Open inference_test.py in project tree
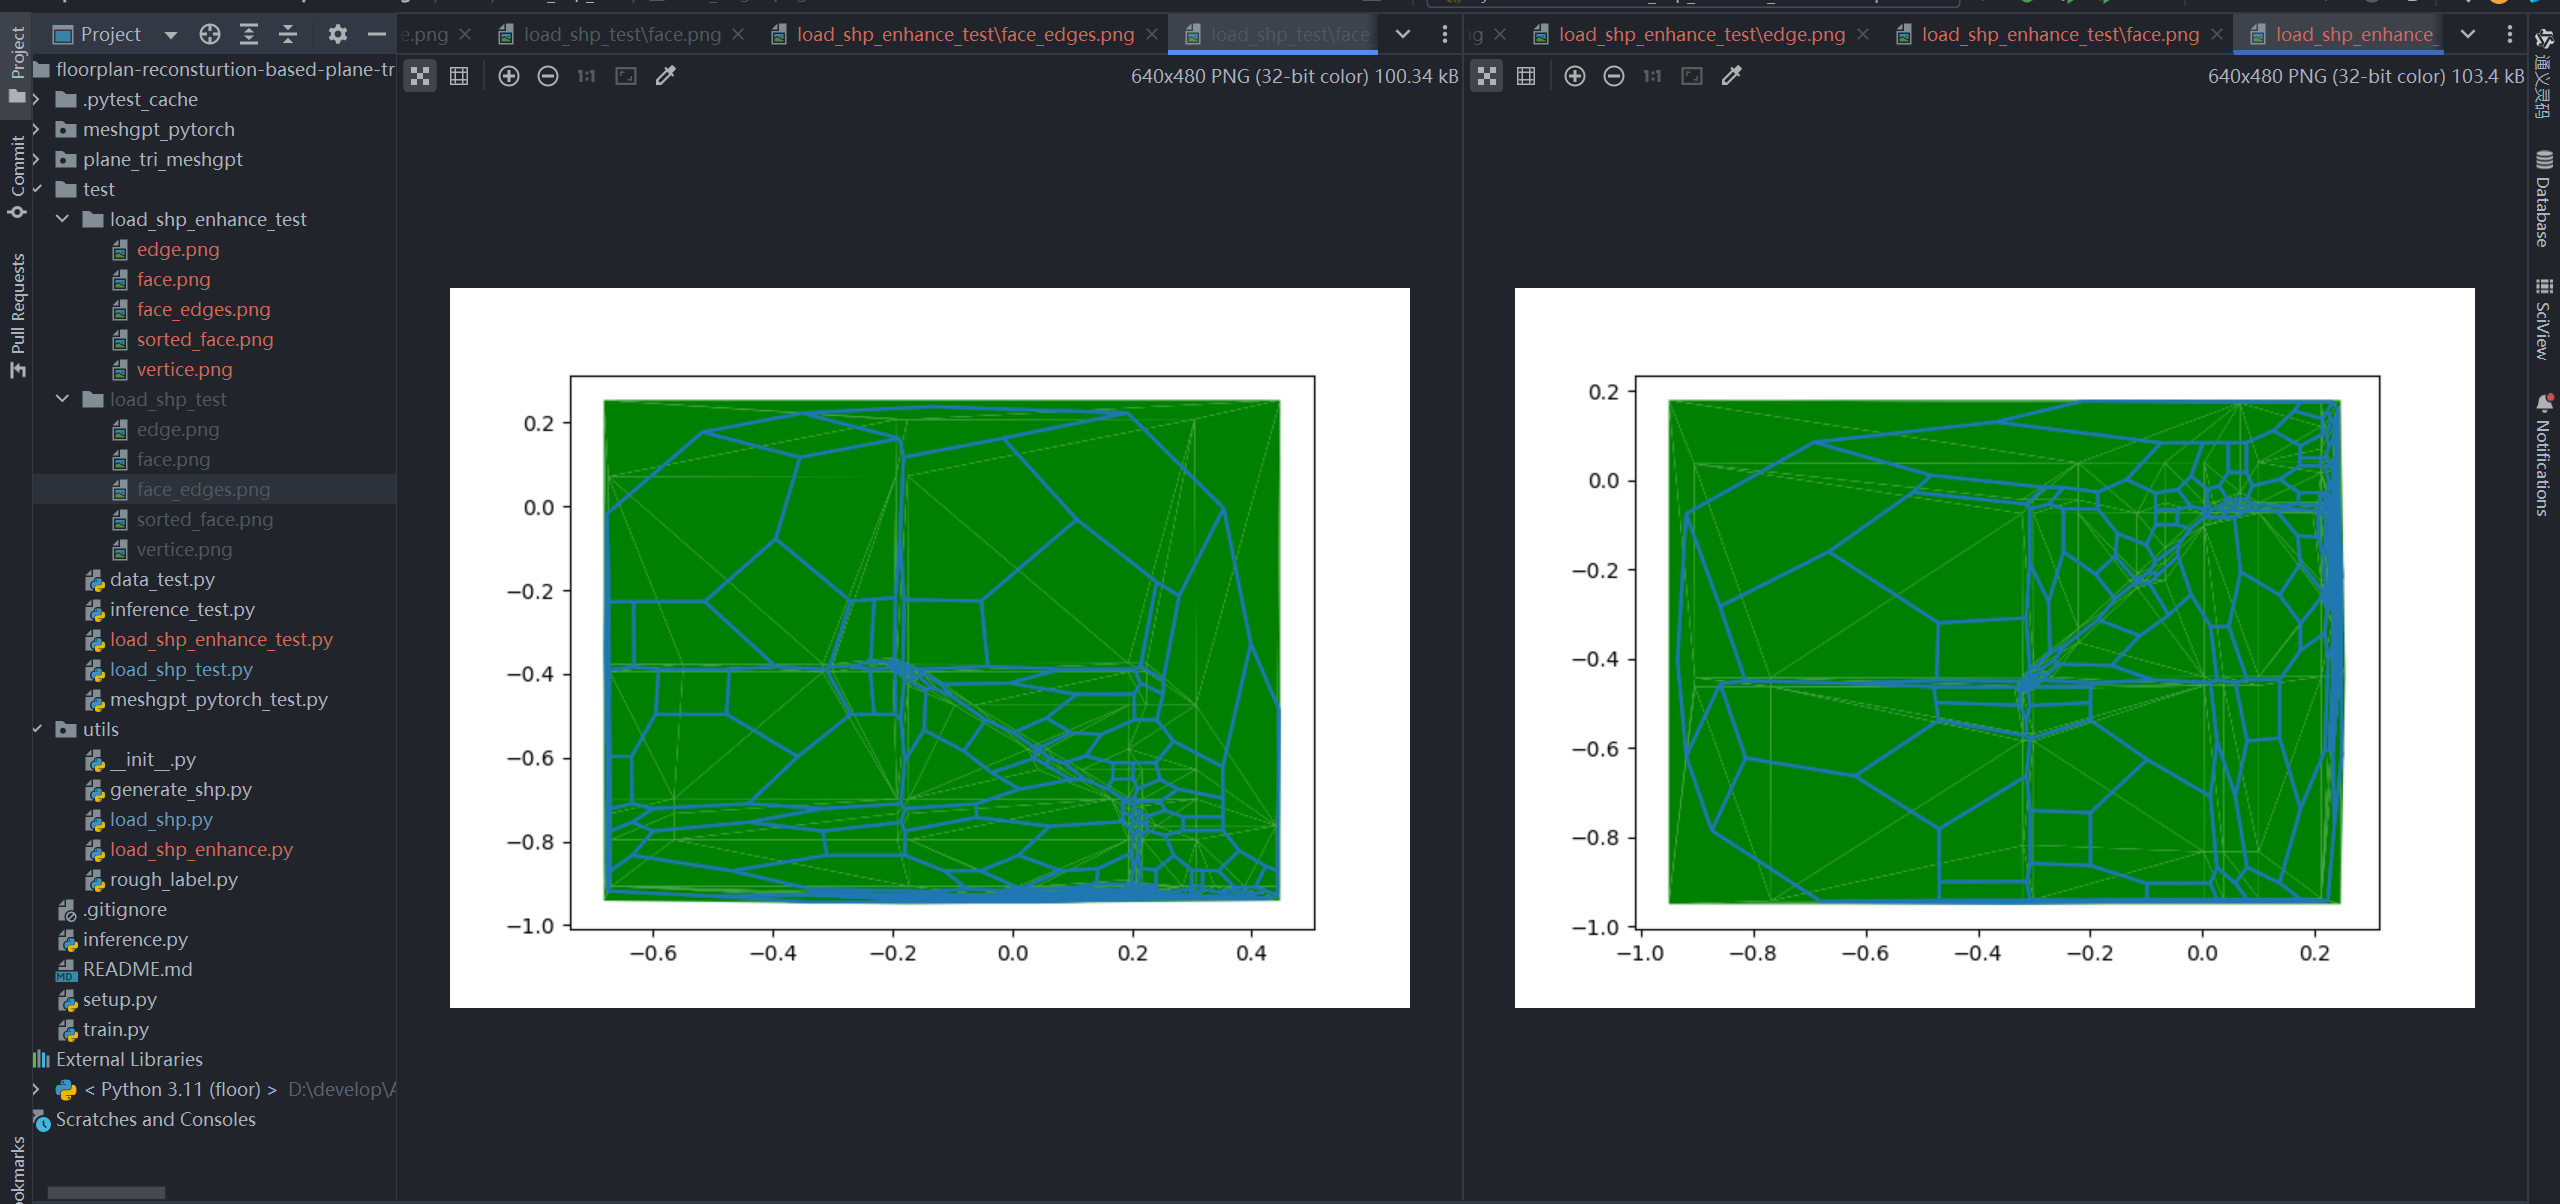Image resolution: width=2560 pixels, height=1204 pixels. pos(182,609)
